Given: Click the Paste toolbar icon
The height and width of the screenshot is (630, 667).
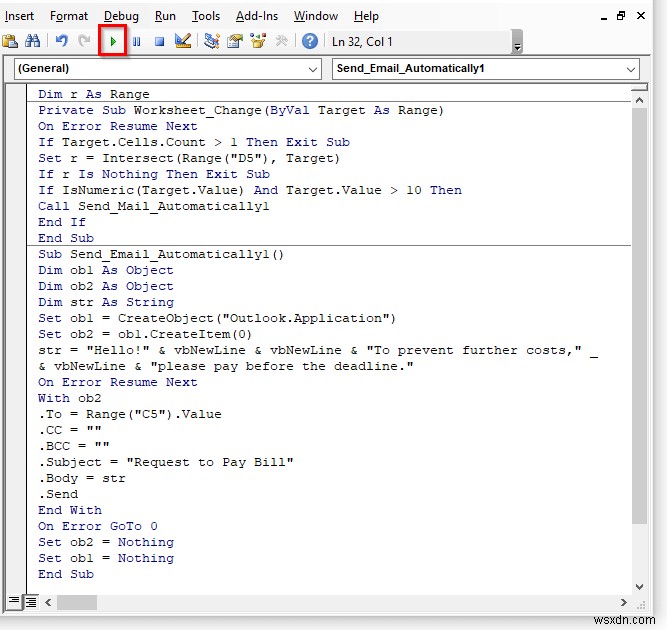Looking at the screenshot, I should [10, 41].
